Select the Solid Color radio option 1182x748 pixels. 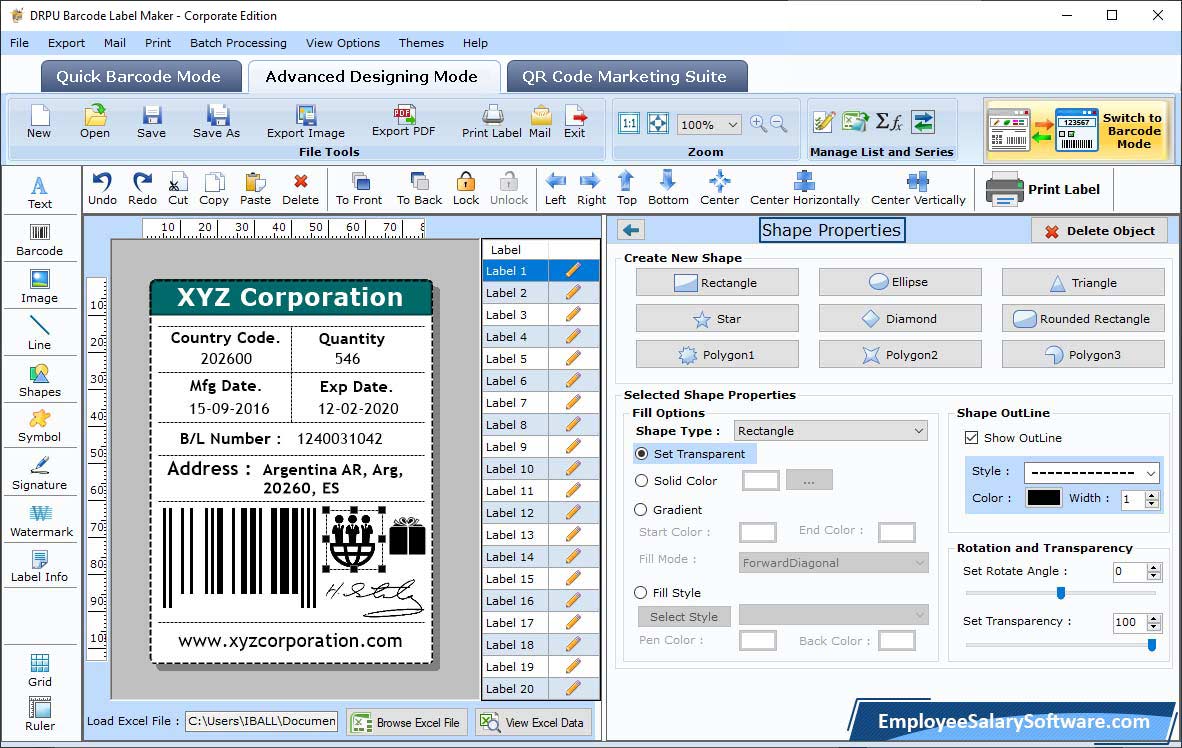(x=642, y=480)
